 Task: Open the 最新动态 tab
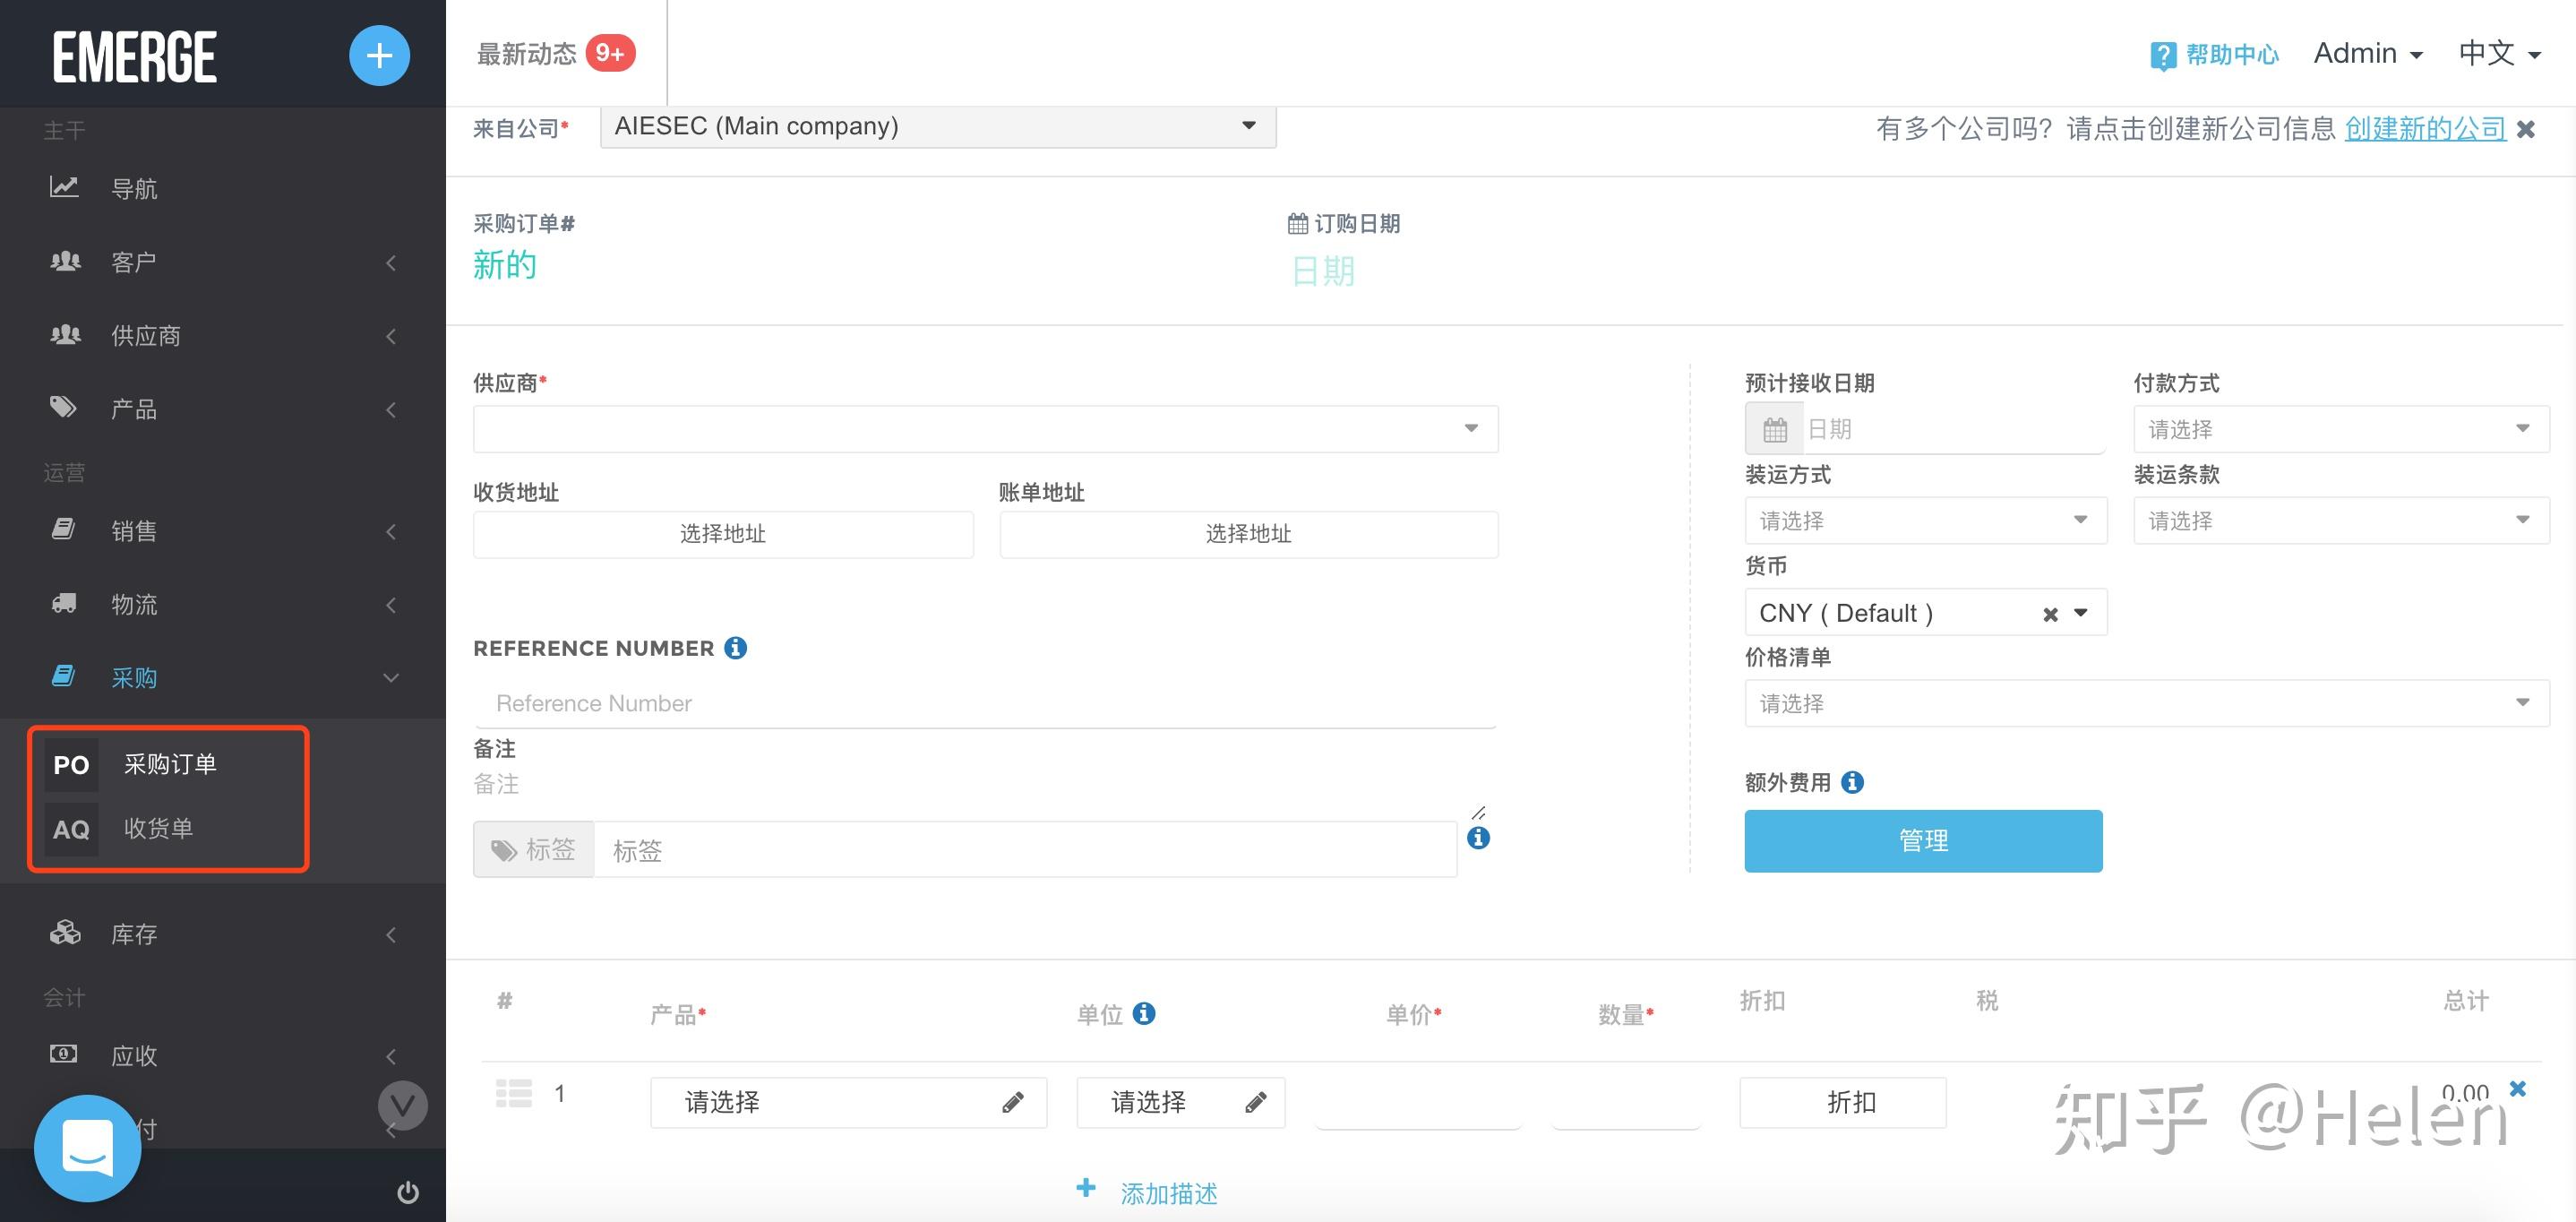556,53
